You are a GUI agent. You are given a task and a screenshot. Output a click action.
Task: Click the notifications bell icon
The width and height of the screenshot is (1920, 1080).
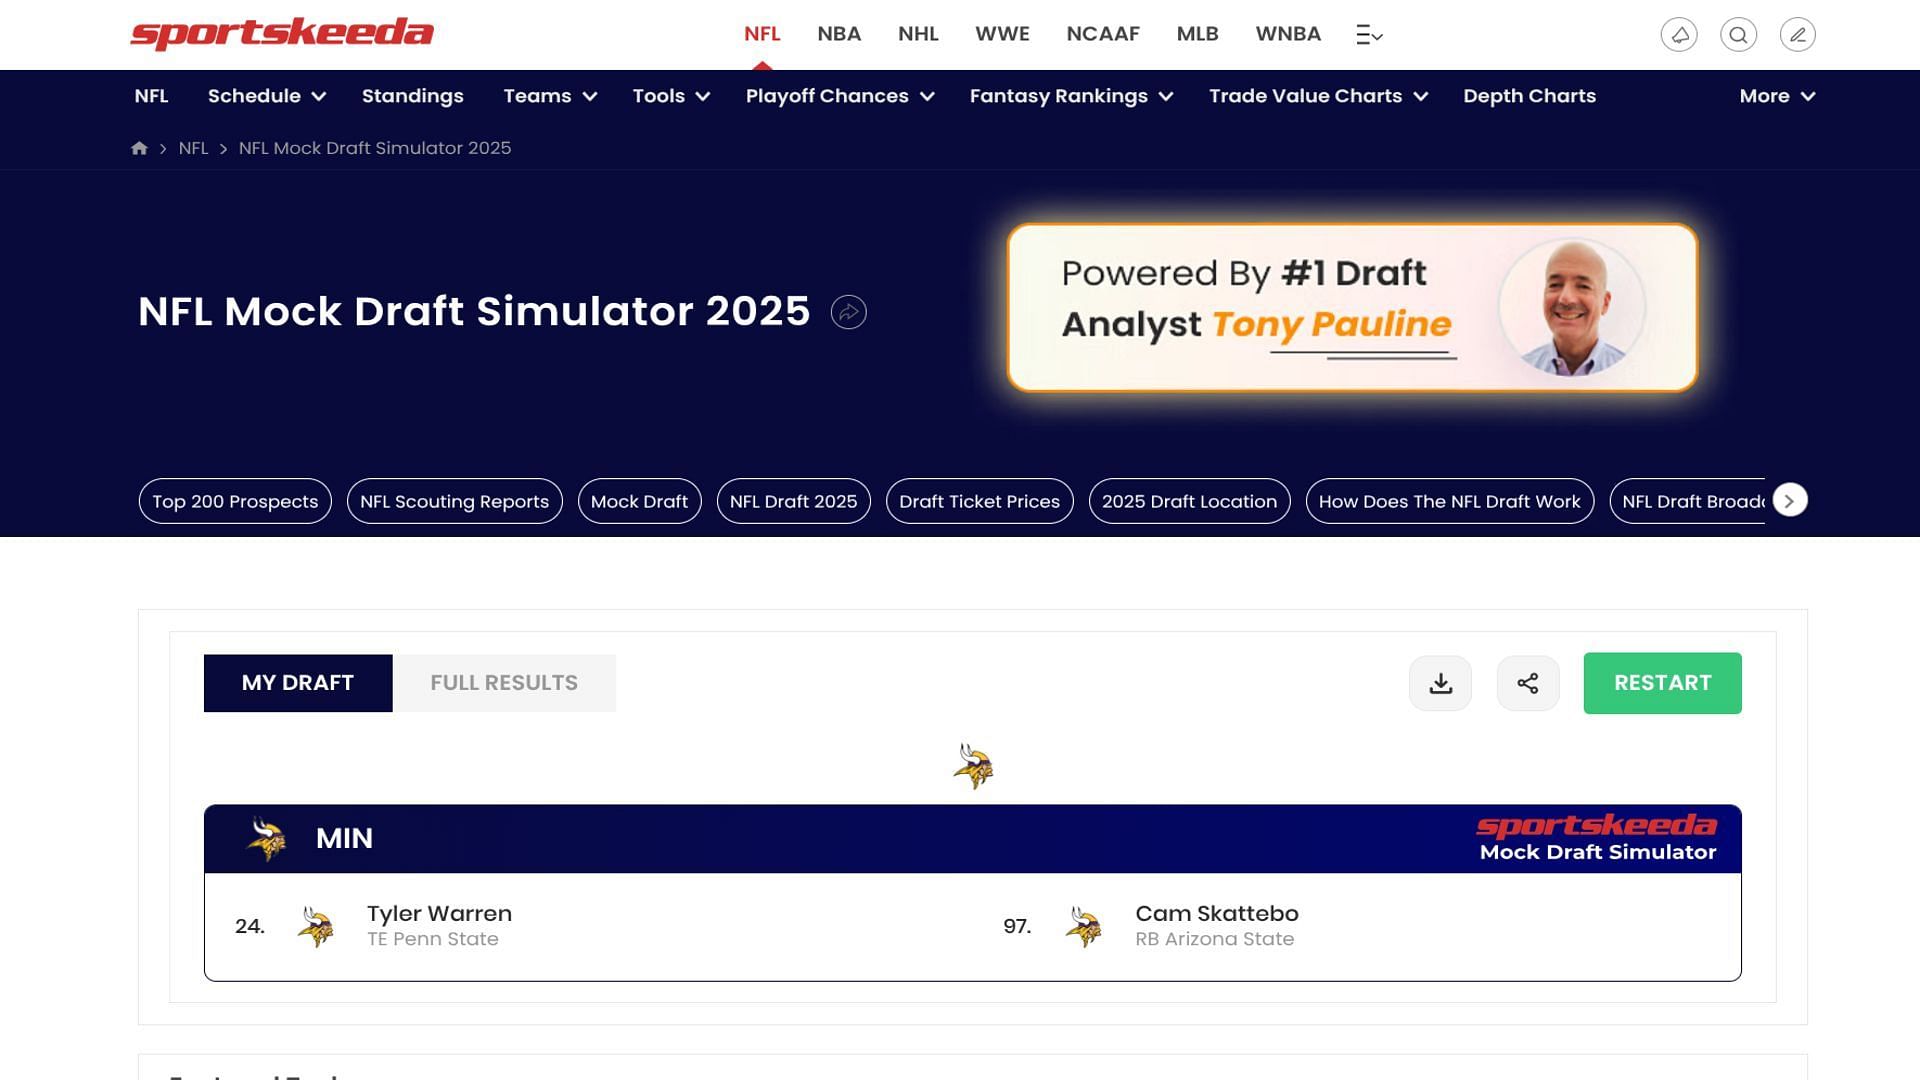(x=1679, y=34)
